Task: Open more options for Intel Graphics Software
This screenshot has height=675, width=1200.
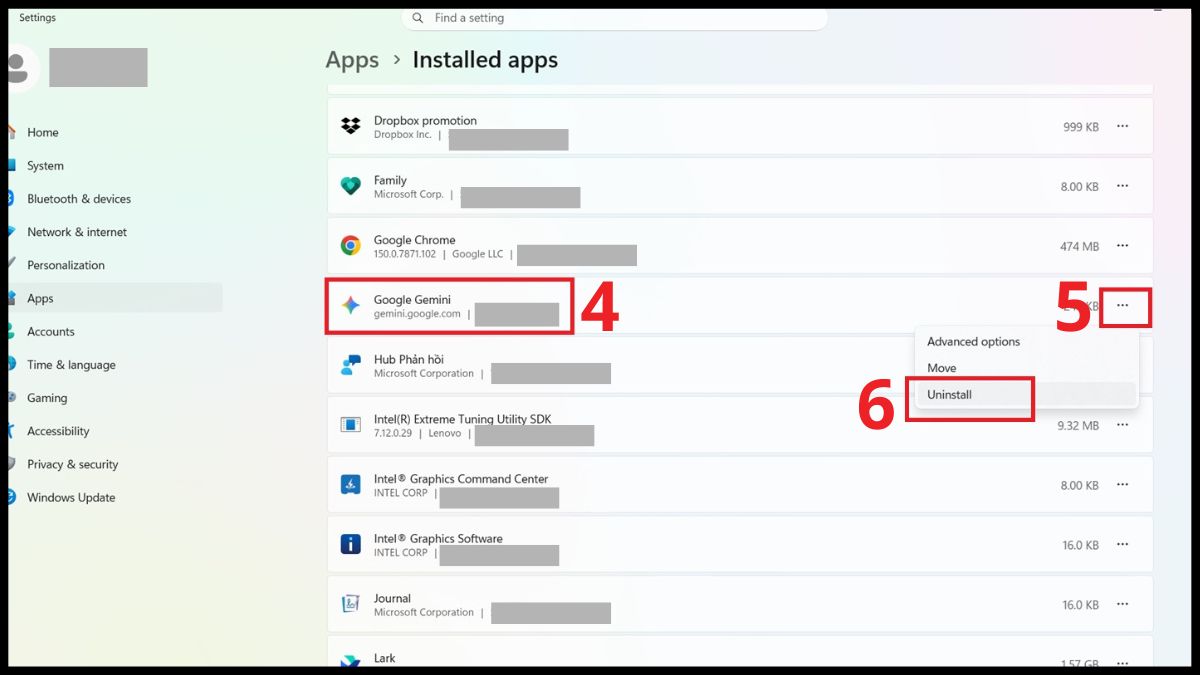Action: pos(1122,545)
